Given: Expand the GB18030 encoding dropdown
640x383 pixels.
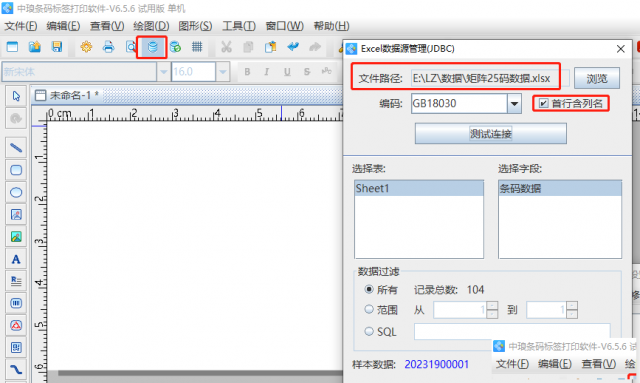Looking at the screenshot, I should click(x=514, y=104).
